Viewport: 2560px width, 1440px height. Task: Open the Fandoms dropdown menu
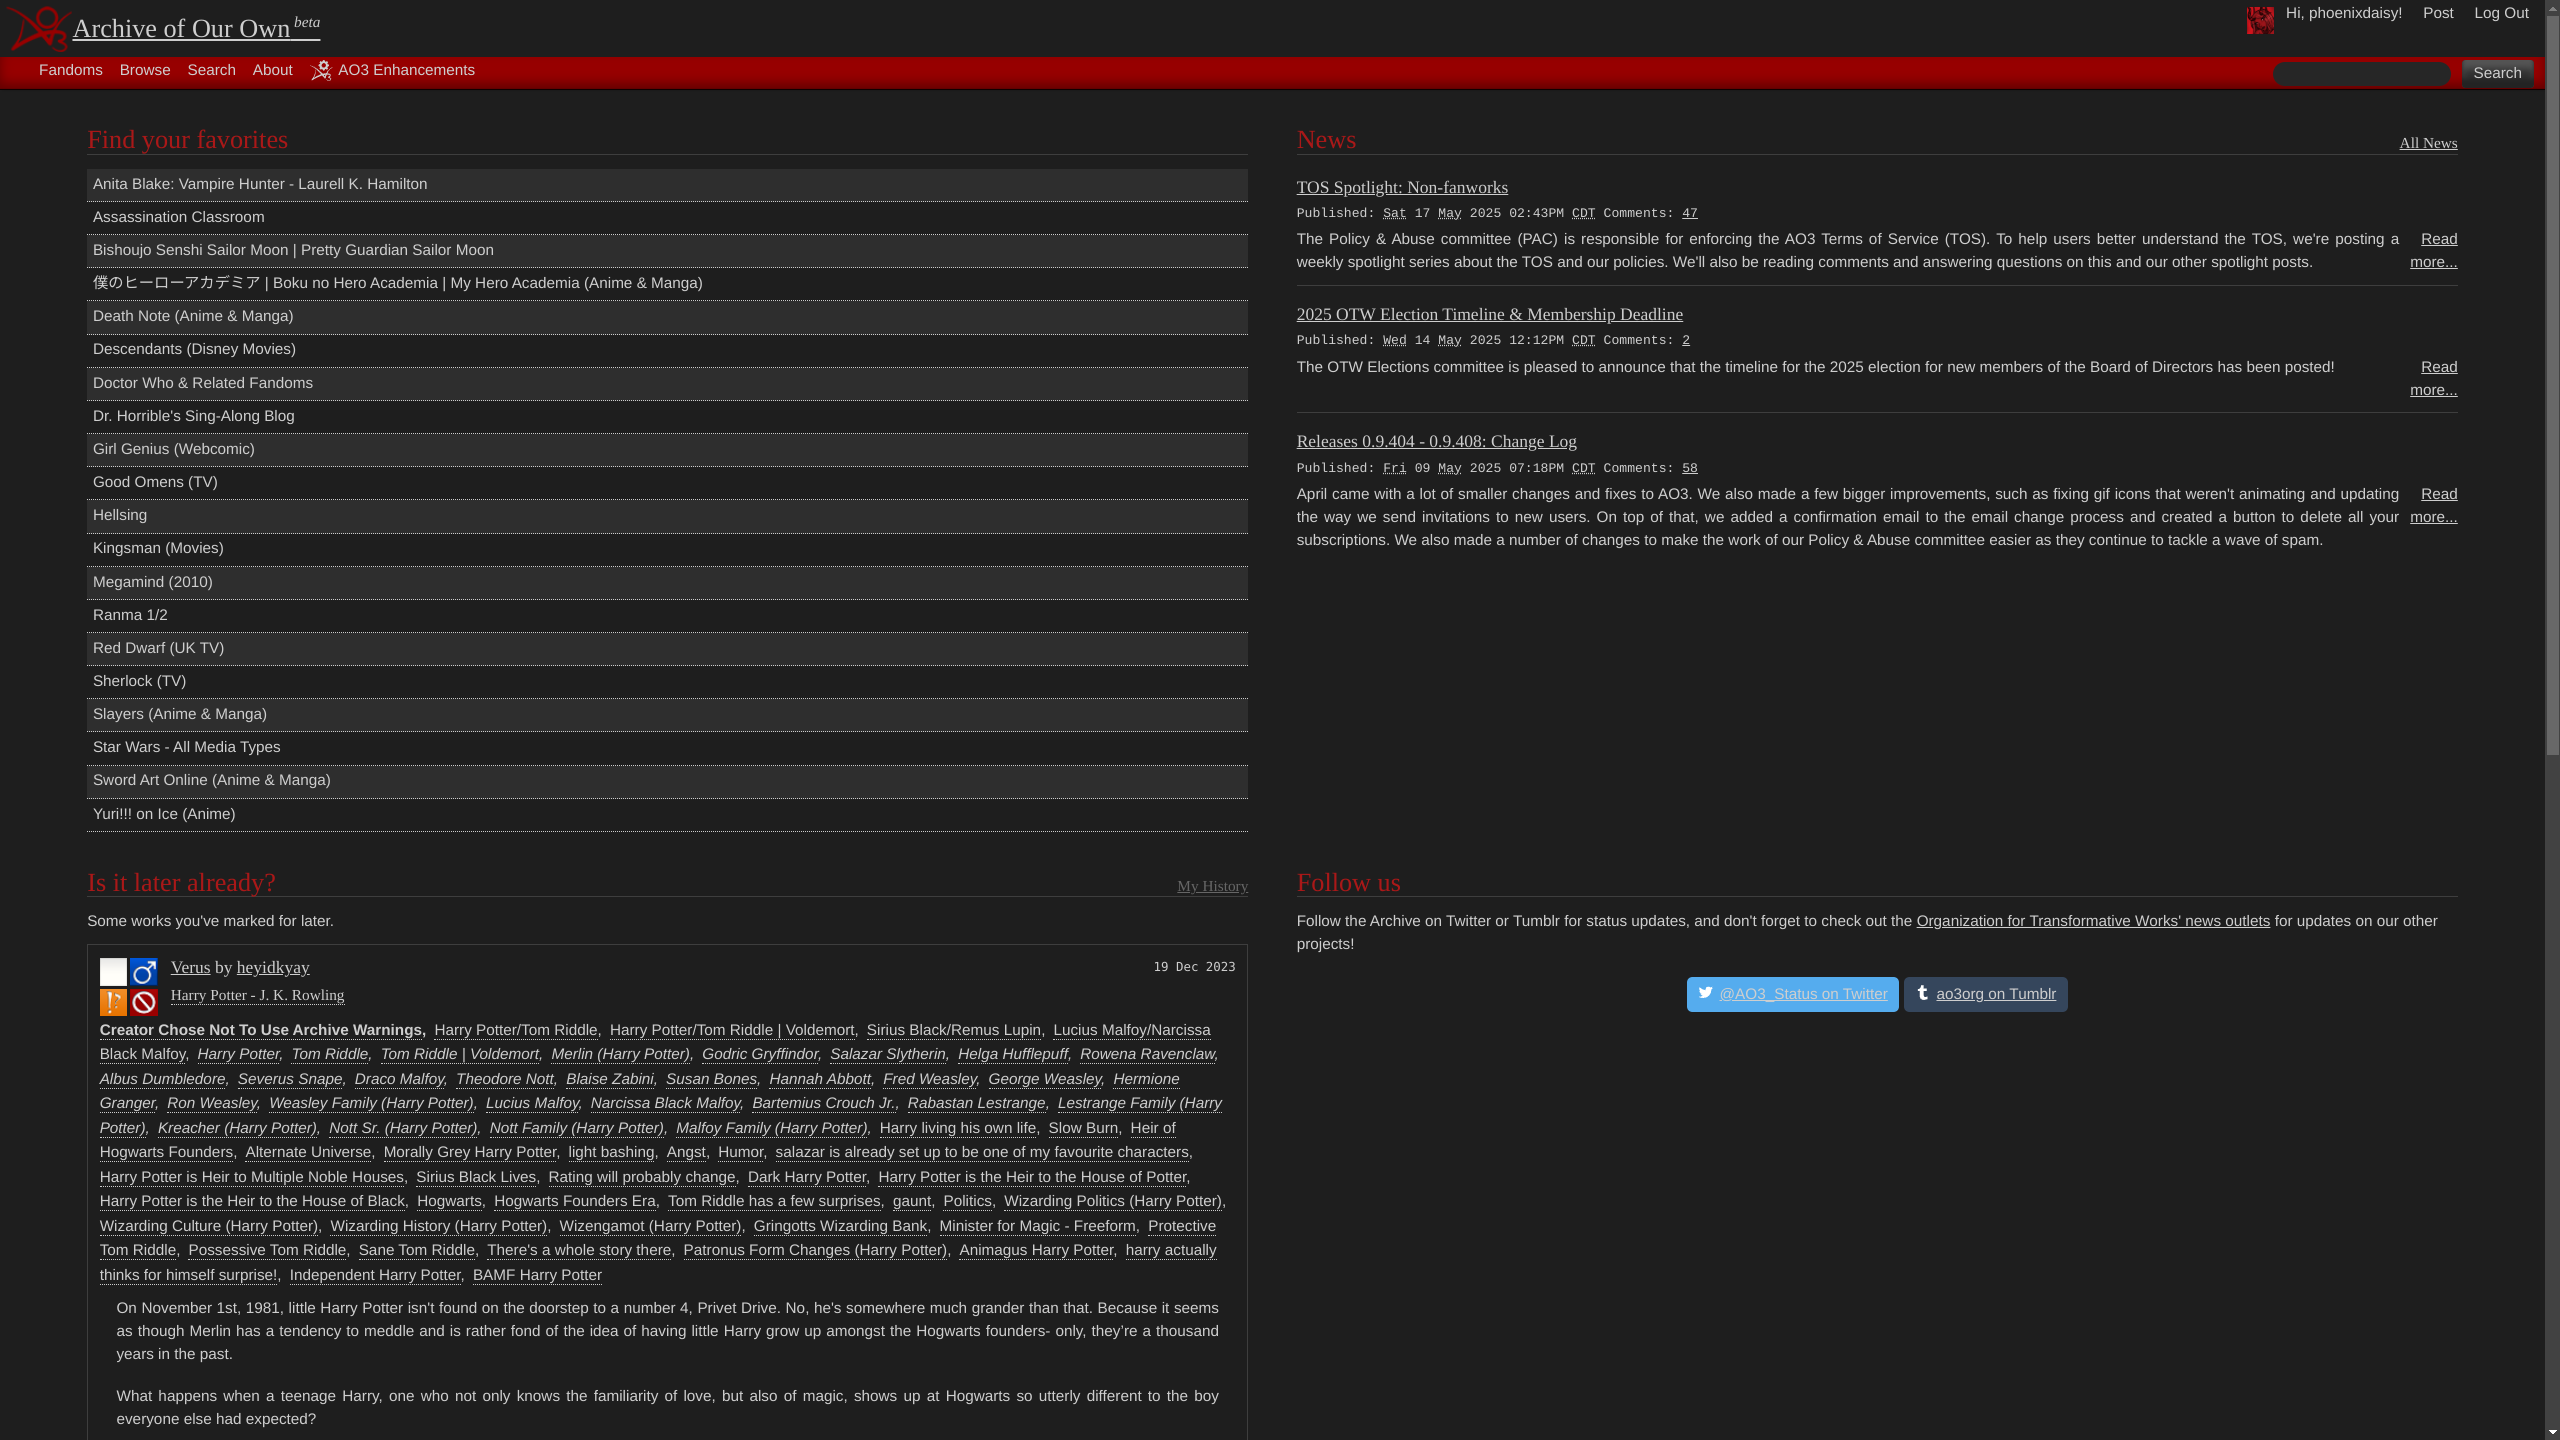pos(70,70)
